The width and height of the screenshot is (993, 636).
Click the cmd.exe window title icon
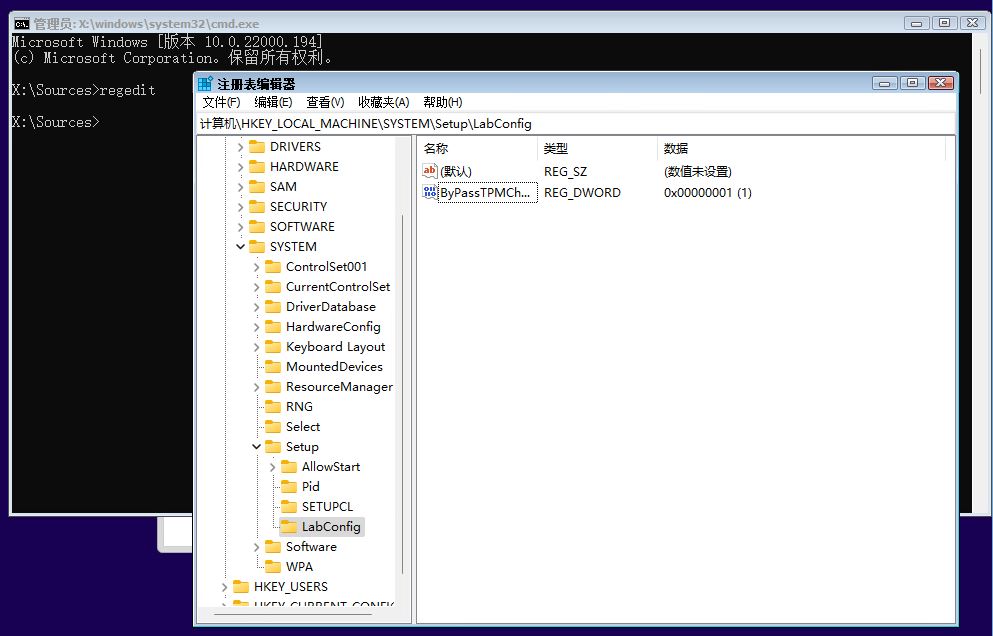22,23
